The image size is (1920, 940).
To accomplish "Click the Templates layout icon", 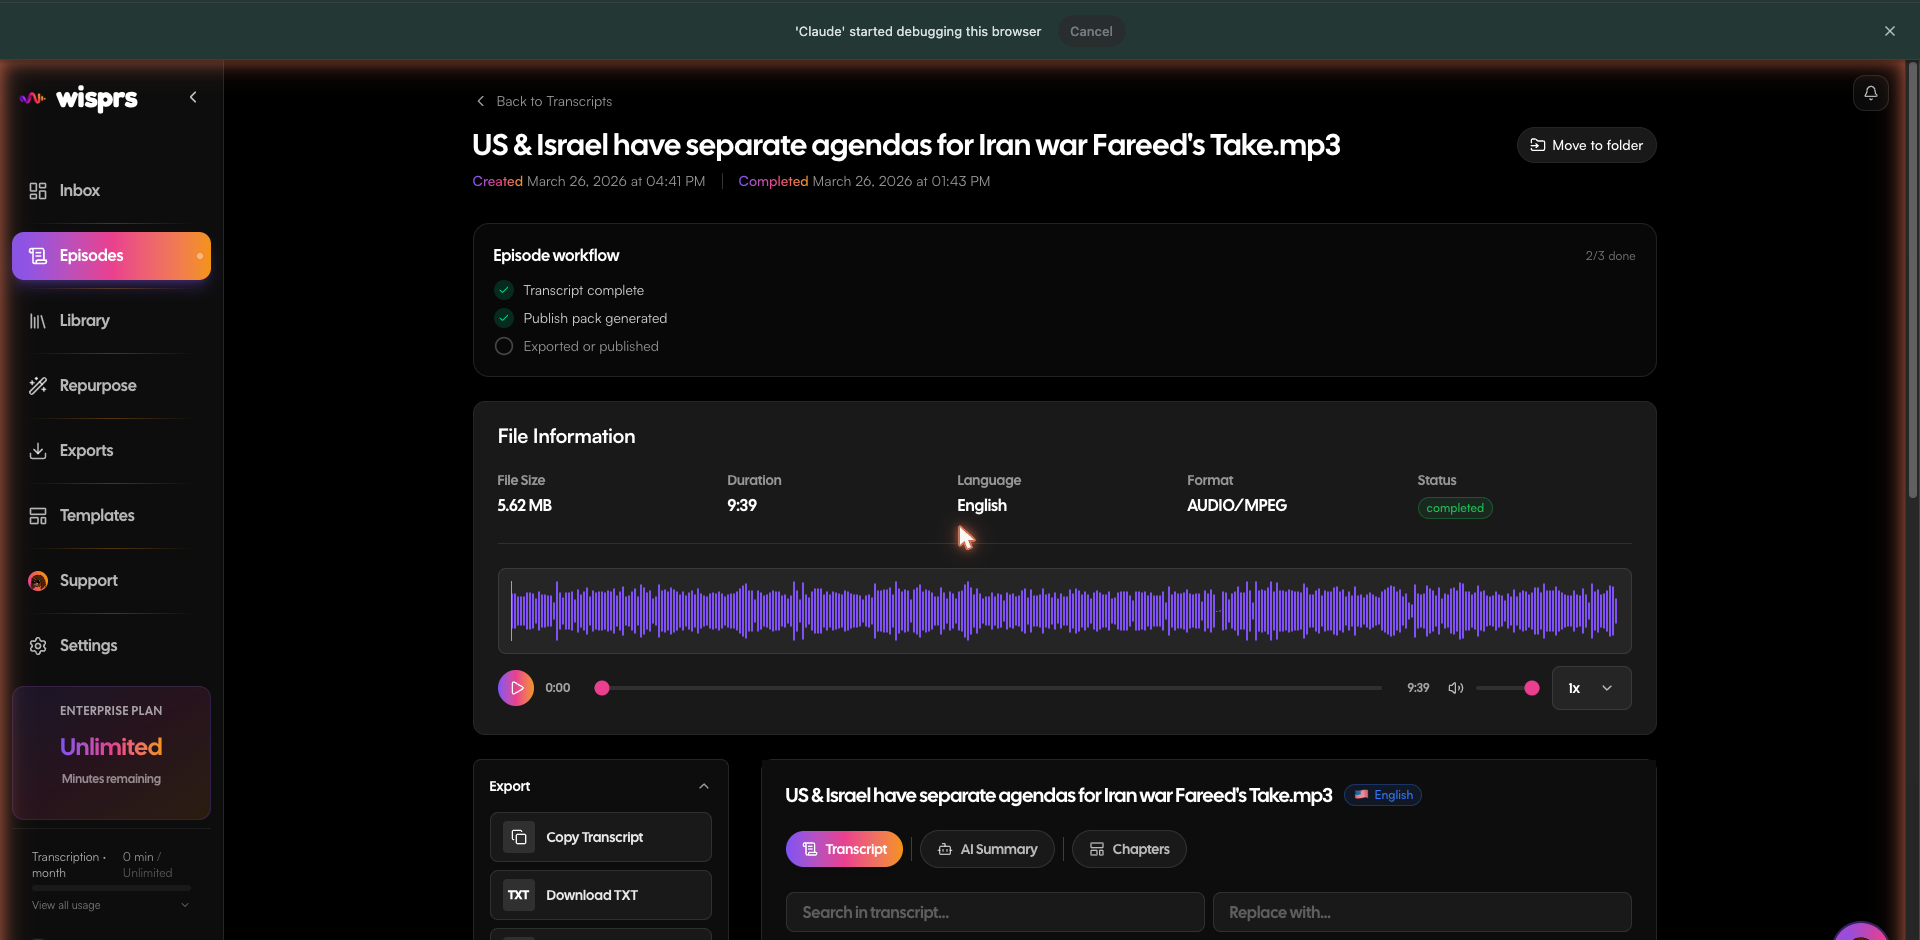I will click(x=38, y=516).
